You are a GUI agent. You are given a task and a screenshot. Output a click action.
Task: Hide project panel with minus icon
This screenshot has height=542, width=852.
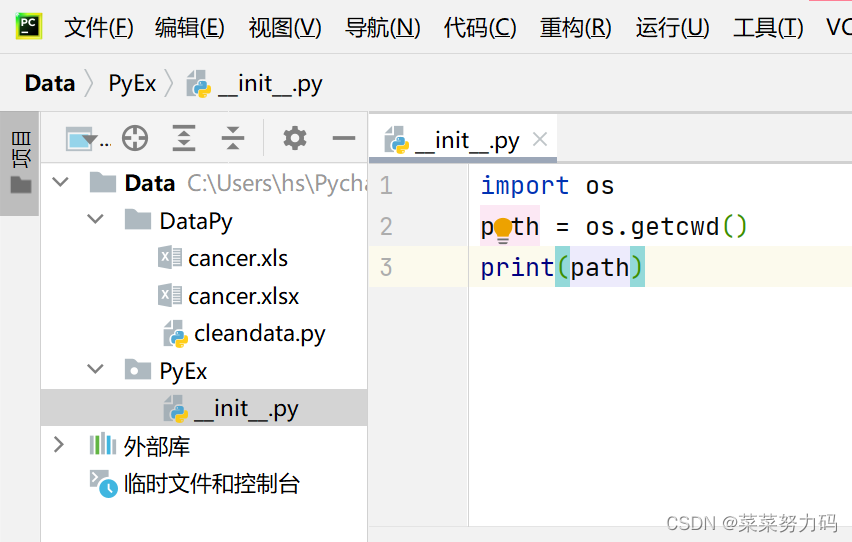point(343,138)
